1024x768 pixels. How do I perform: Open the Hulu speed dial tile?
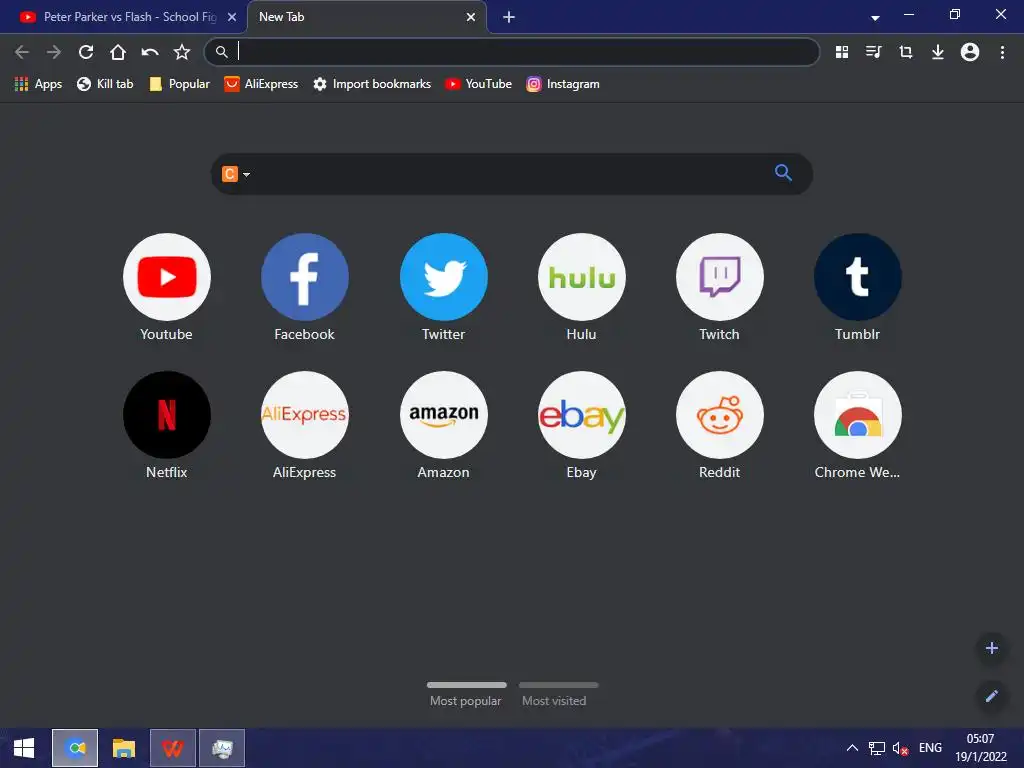pos(581,287)
